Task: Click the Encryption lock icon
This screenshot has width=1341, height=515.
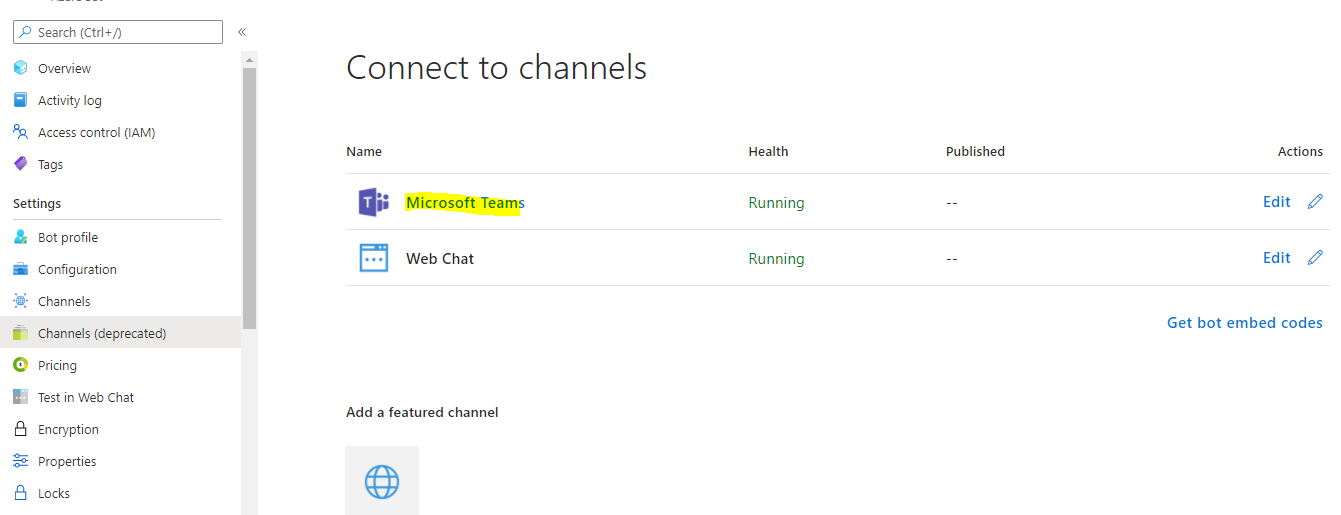Action: (x=20, y=429)
